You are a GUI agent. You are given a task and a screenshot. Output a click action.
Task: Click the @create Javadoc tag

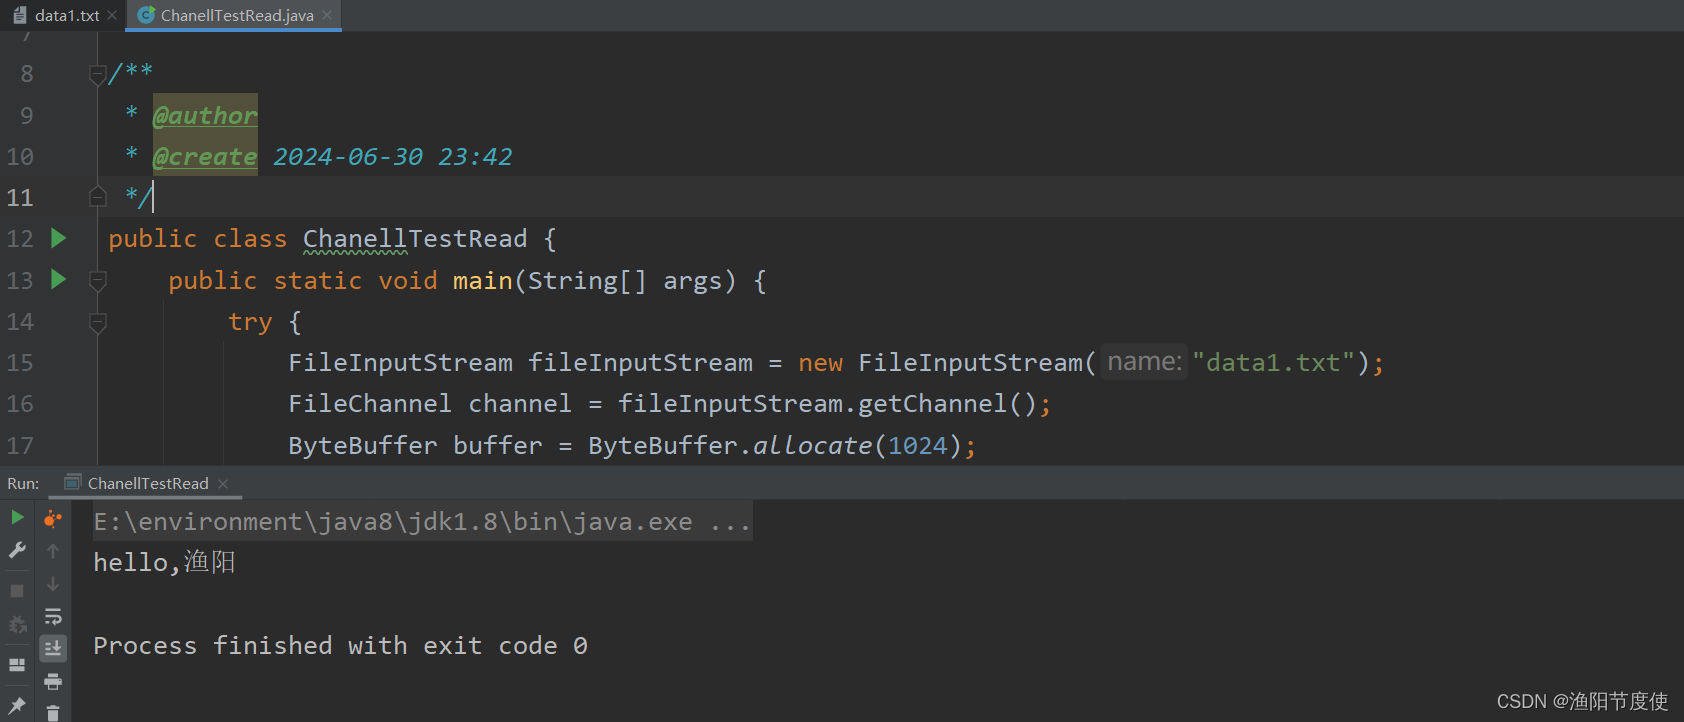click(205, 156)
